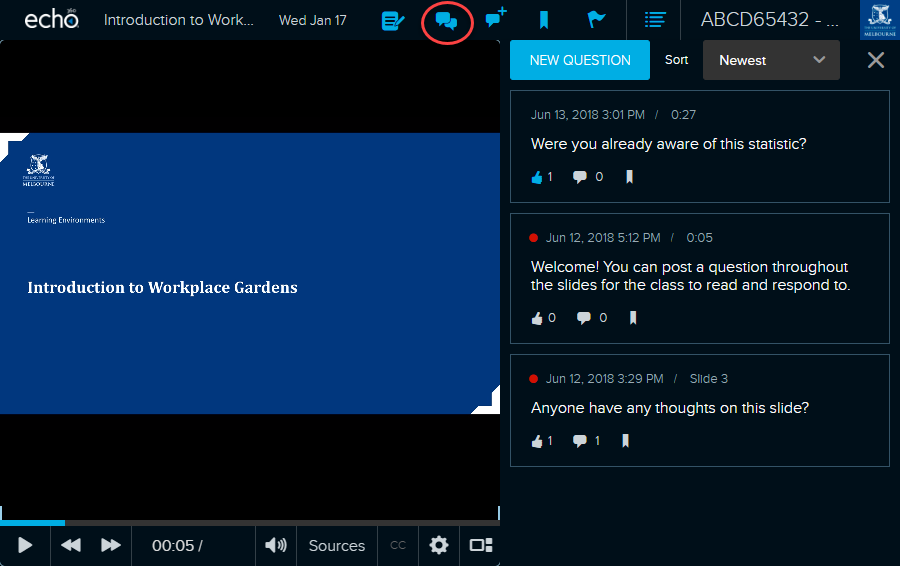Bookmark this class with the top bookmark icon
The image size is (900, 566).
(x=544, y=20)
